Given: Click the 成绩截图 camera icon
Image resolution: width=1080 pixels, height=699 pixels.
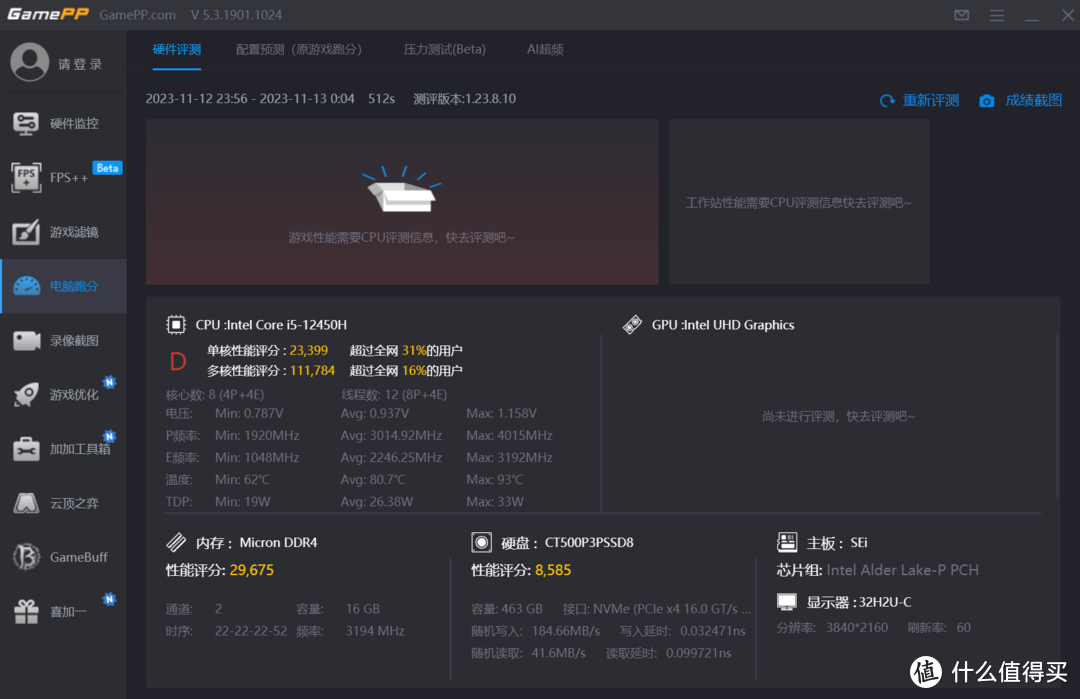Looking at the screenshot, I should [x=986, y=101].
